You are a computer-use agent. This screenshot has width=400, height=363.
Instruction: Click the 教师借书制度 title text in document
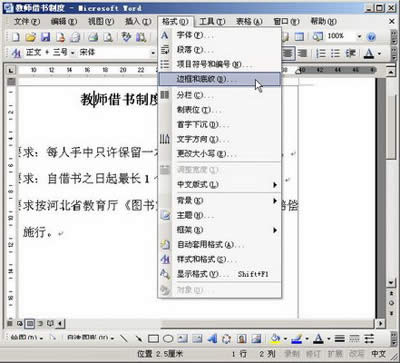tap(119, 99)
